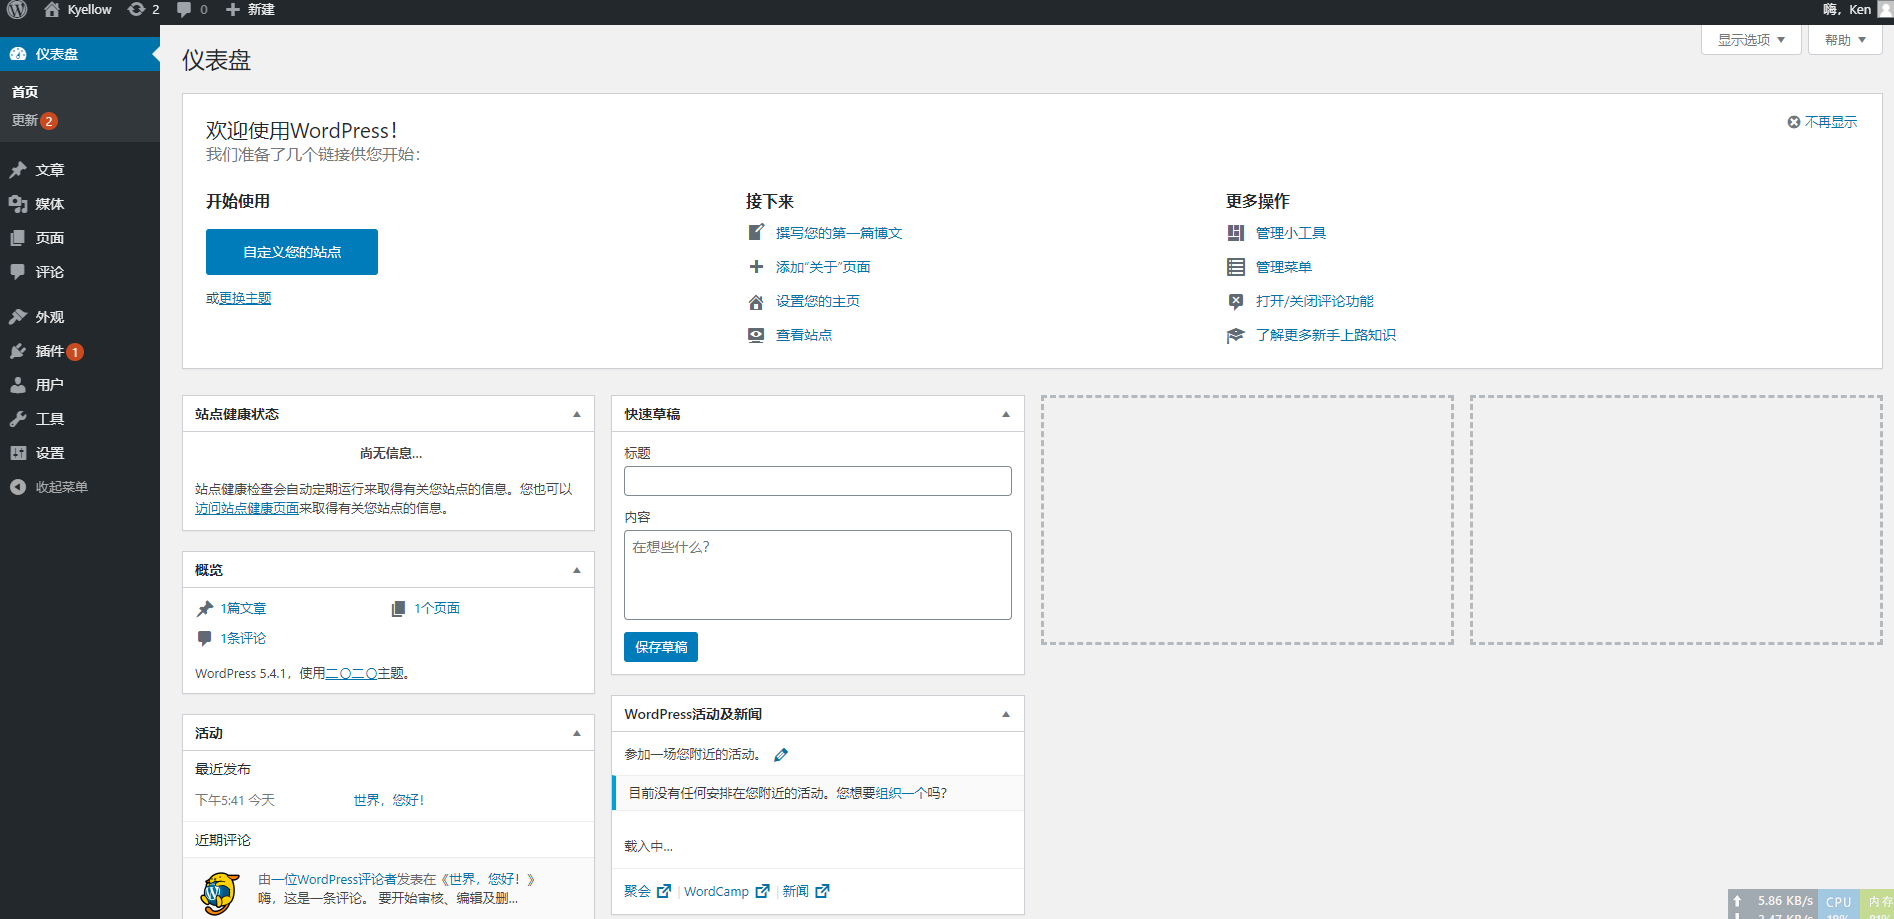1894x919 pixels.
Task: Open the 世界，您好！ recent post link
Action: [x=389, y=800]
